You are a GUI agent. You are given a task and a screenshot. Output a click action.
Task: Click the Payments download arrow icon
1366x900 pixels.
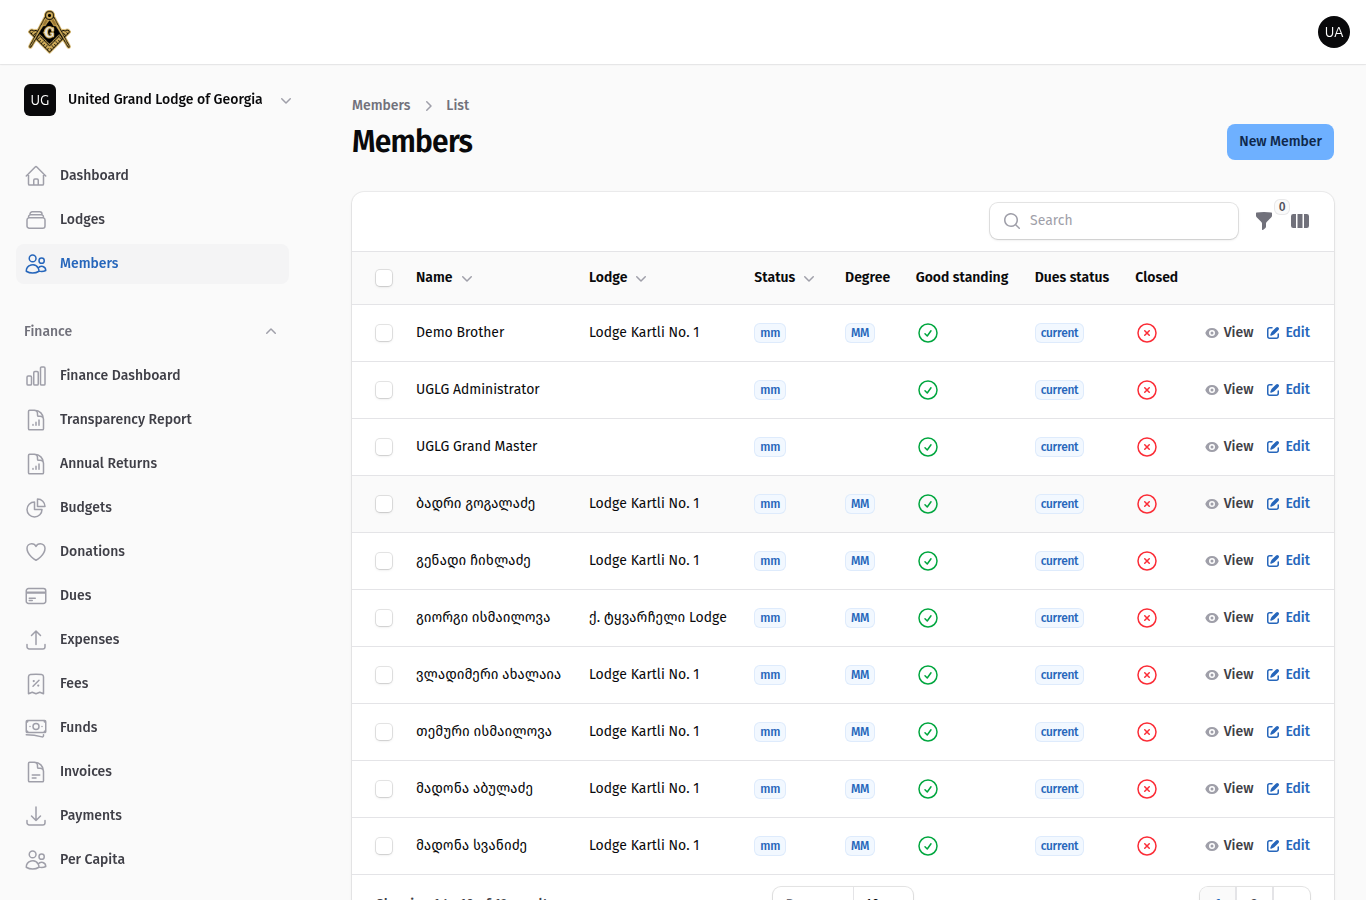point(36,815)
